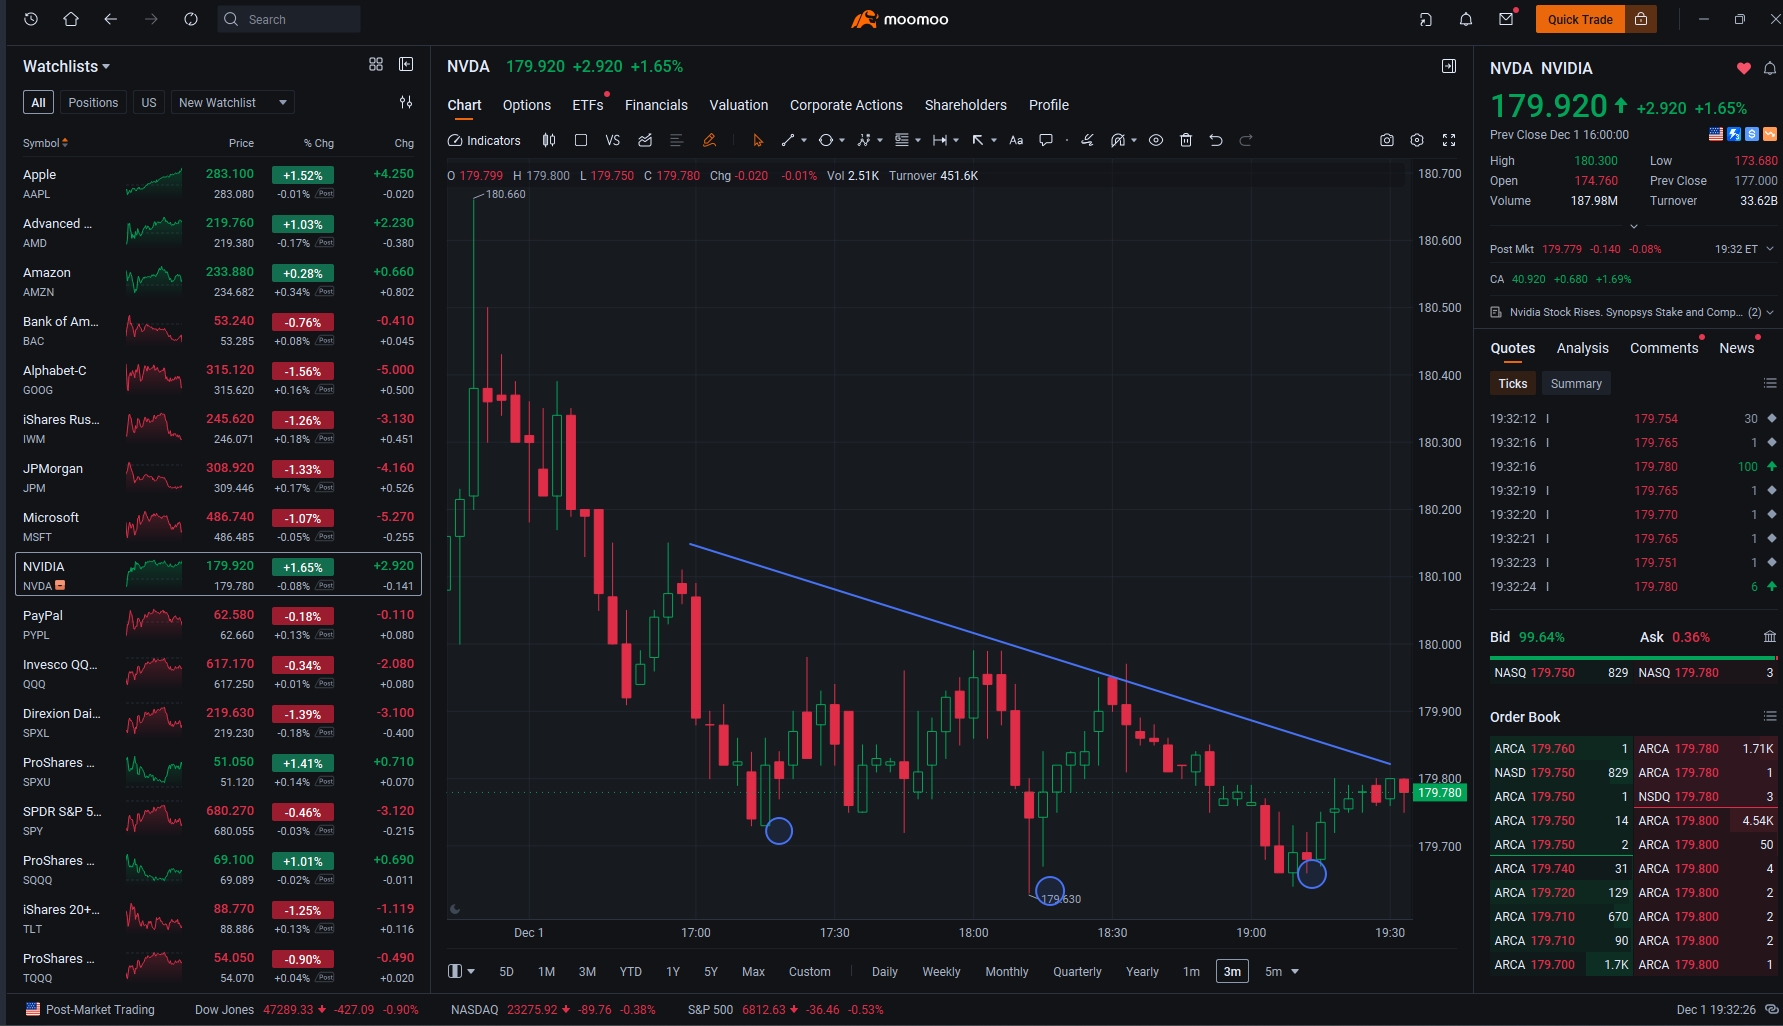Viewport: 1783px width, 1026px height.
Task: Switch to the Financials tab
Action: (656, 105)
